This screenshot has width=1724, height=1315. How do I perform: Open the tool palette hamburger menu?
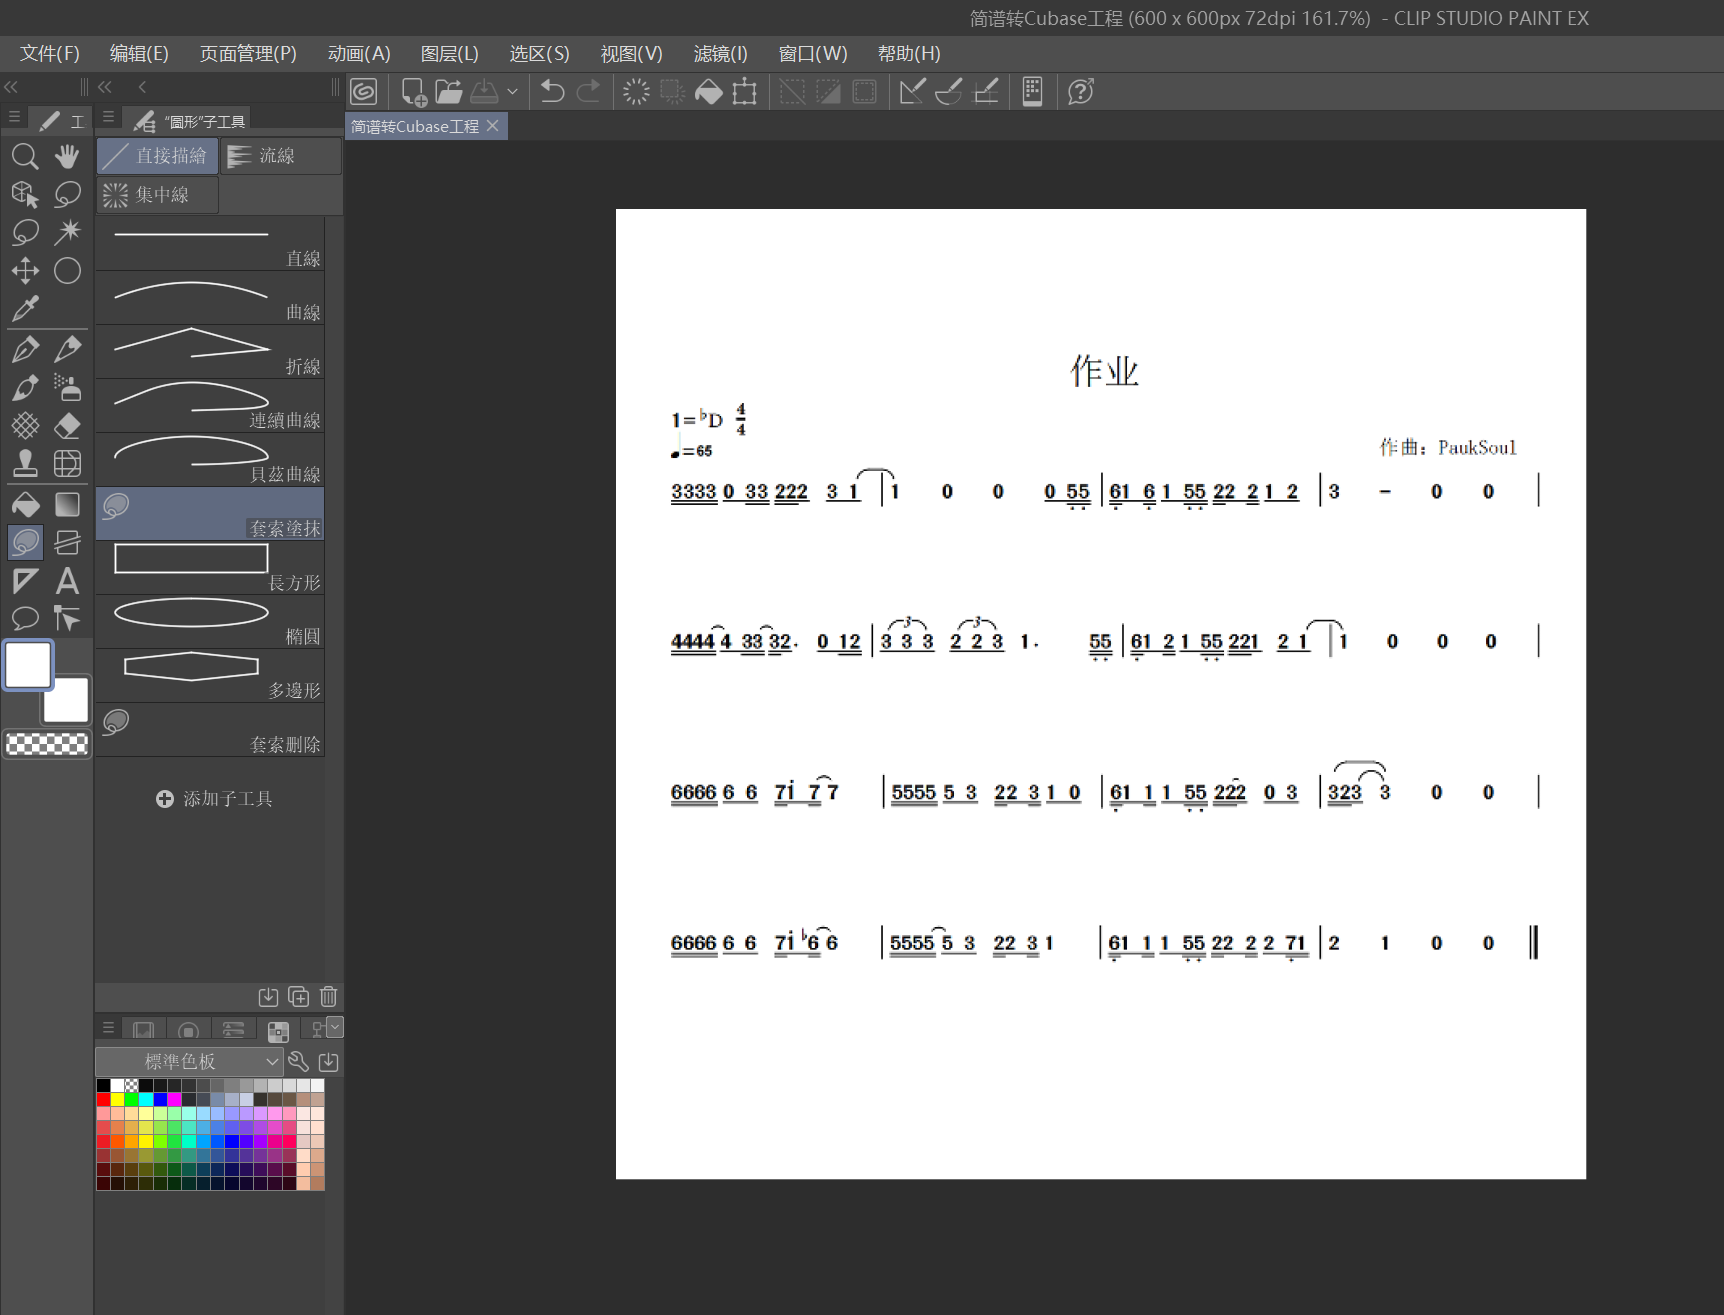(x=14, y=118)
